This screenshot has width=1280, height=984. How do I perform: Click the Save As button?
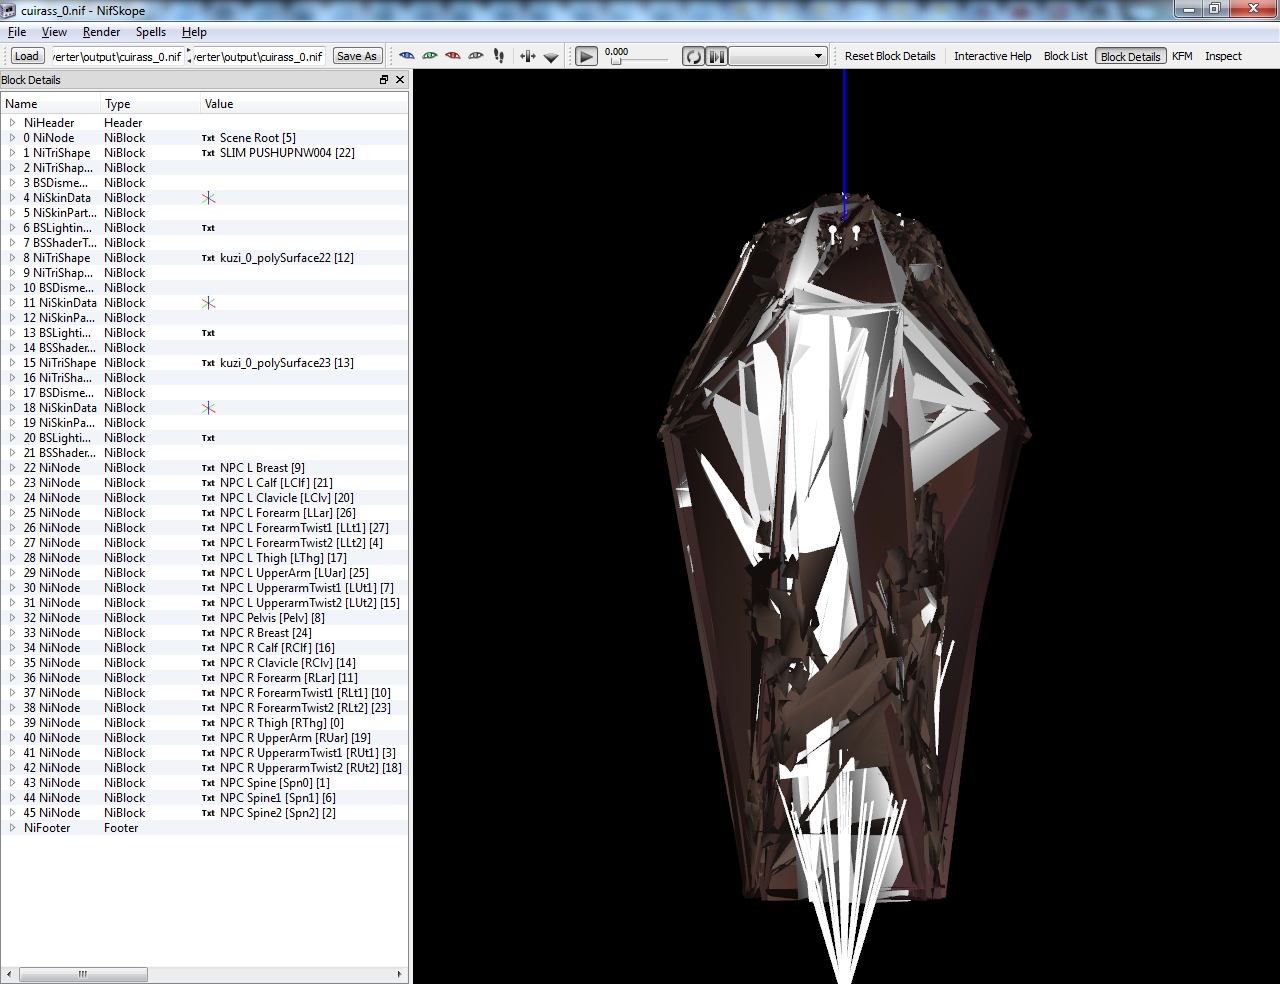click(x=357, y=56)
